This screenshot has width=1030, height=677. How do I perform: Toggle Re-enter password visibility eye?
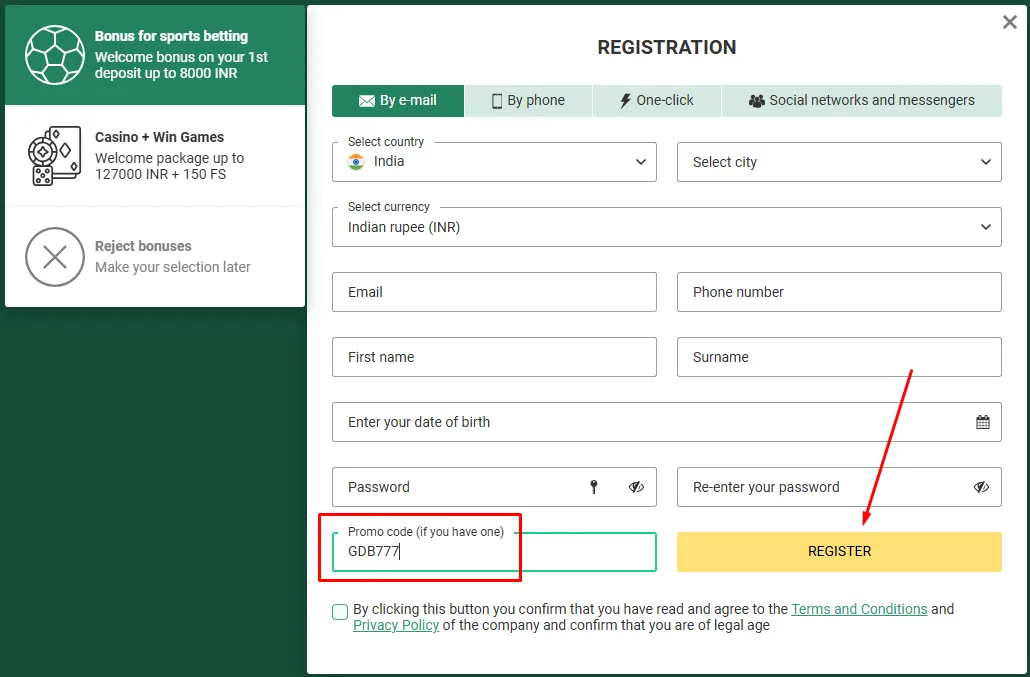(x=981, y=487)
